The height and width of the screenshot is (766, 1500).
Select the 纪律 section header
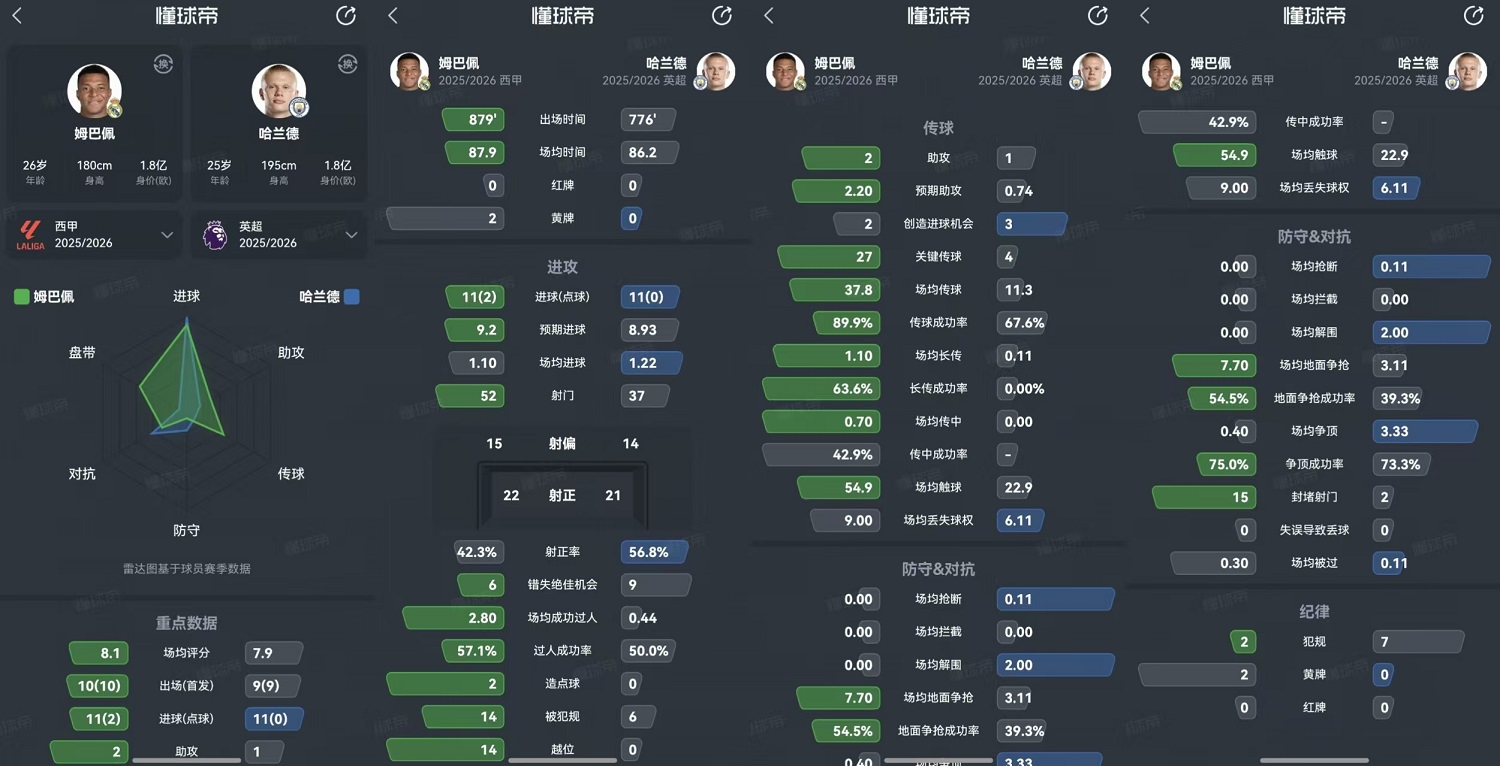pos(1314,611)
